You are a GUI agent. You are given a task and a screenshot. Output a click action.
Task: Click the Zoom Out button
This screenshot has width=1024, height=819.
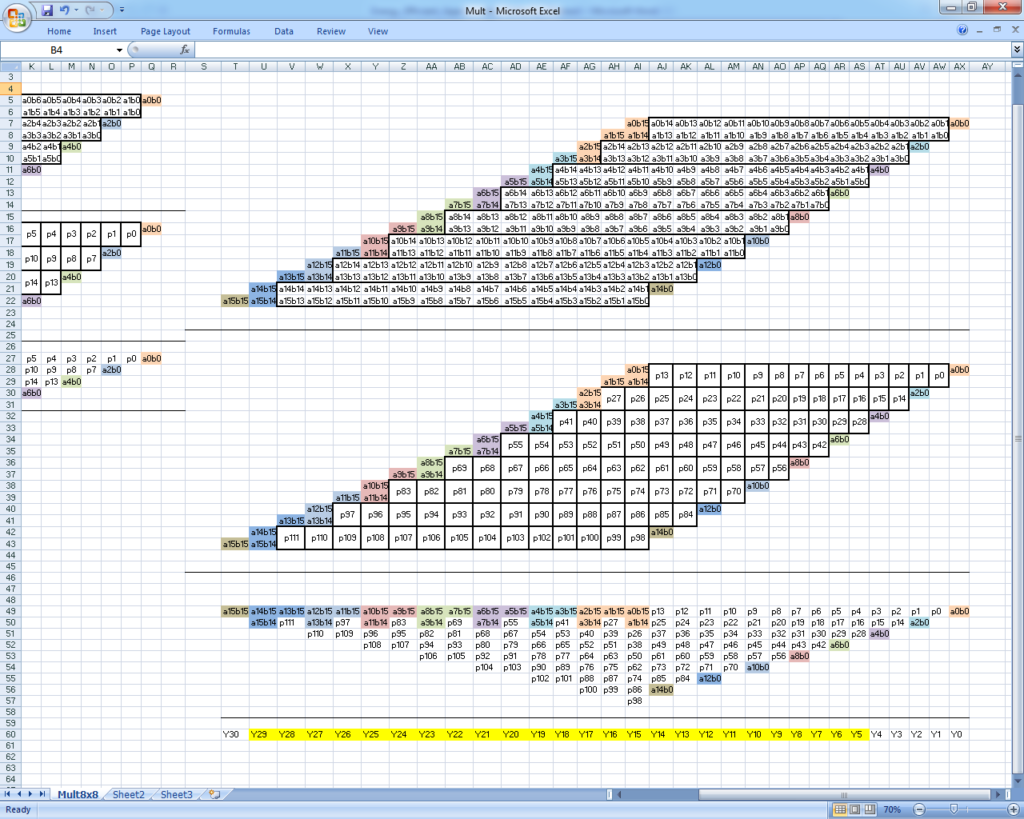click(918, 809)
